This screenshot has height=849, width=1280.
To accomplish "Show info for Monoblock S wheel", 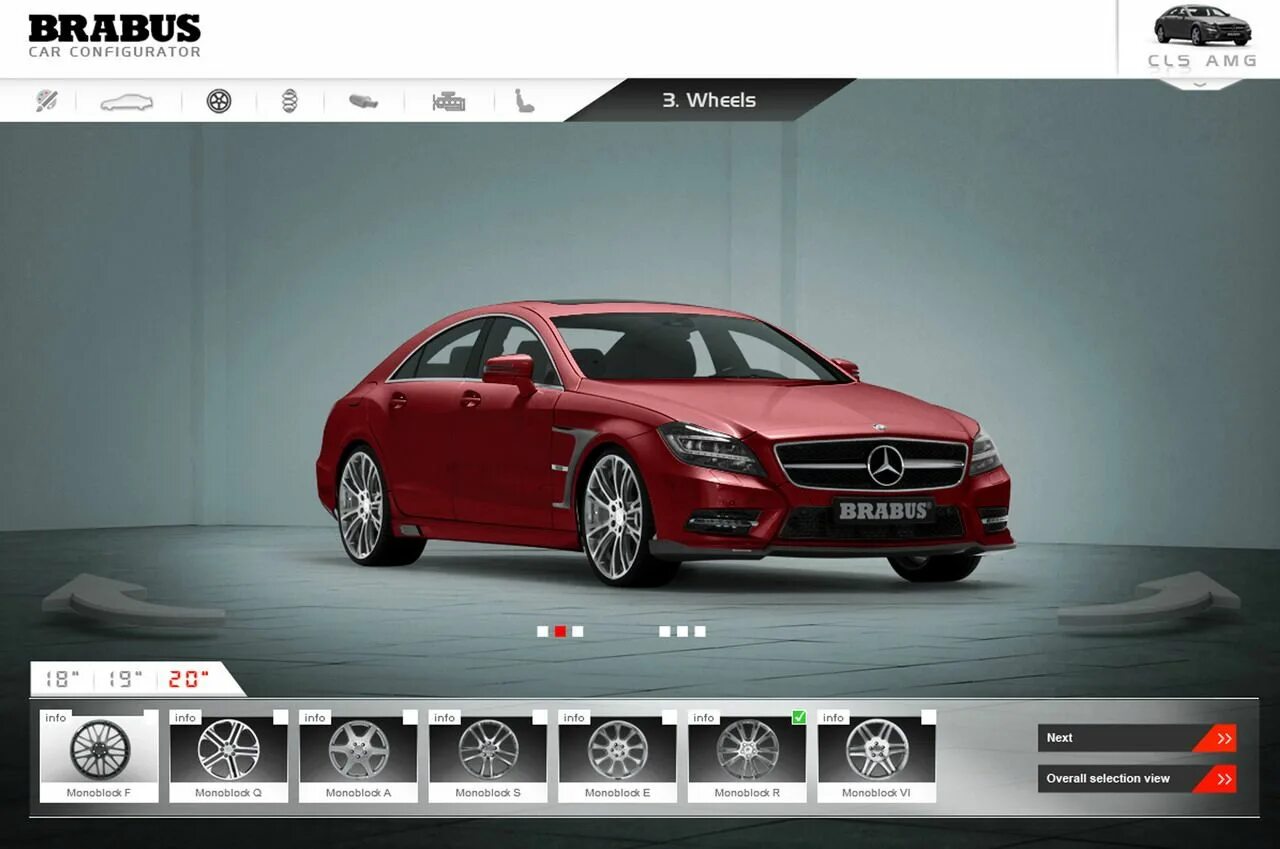I will click(x=444, y=718).
